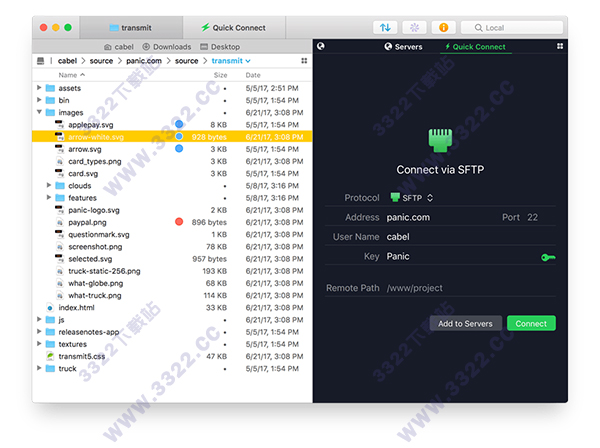Expand the clouds folder
The image size is (600, 448).
[49, 185]
